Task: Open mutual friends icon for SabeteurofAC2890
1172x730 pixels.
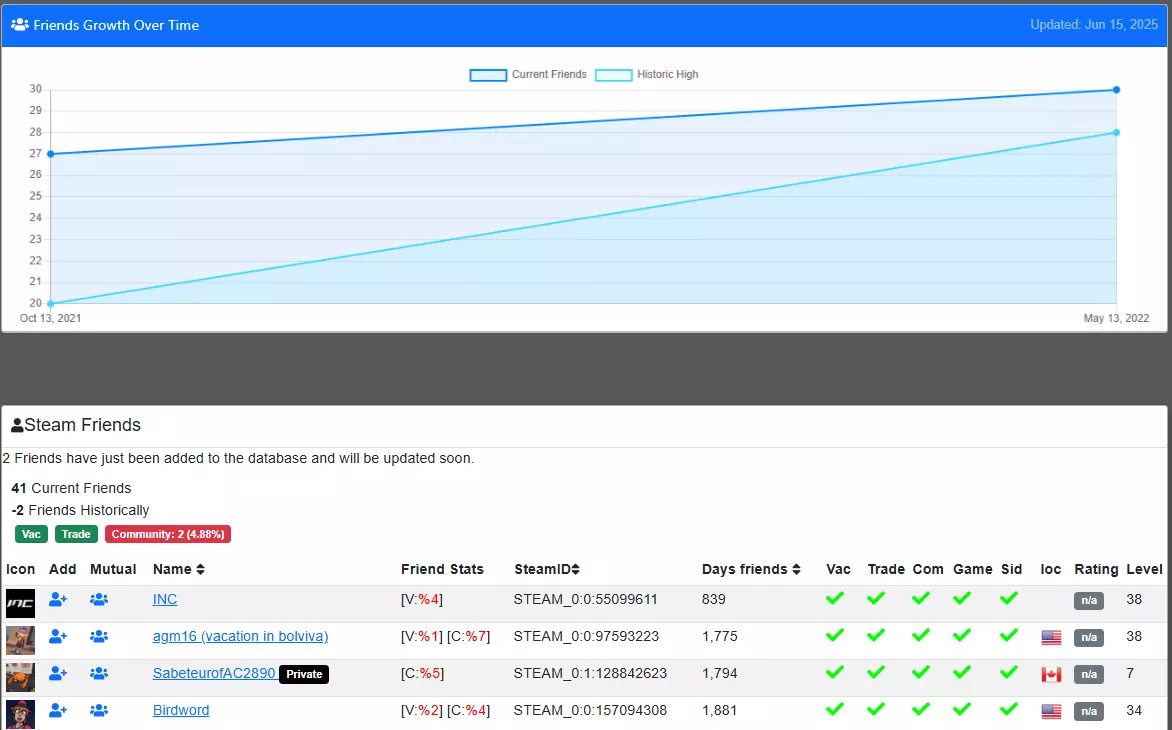Action: 99,673
